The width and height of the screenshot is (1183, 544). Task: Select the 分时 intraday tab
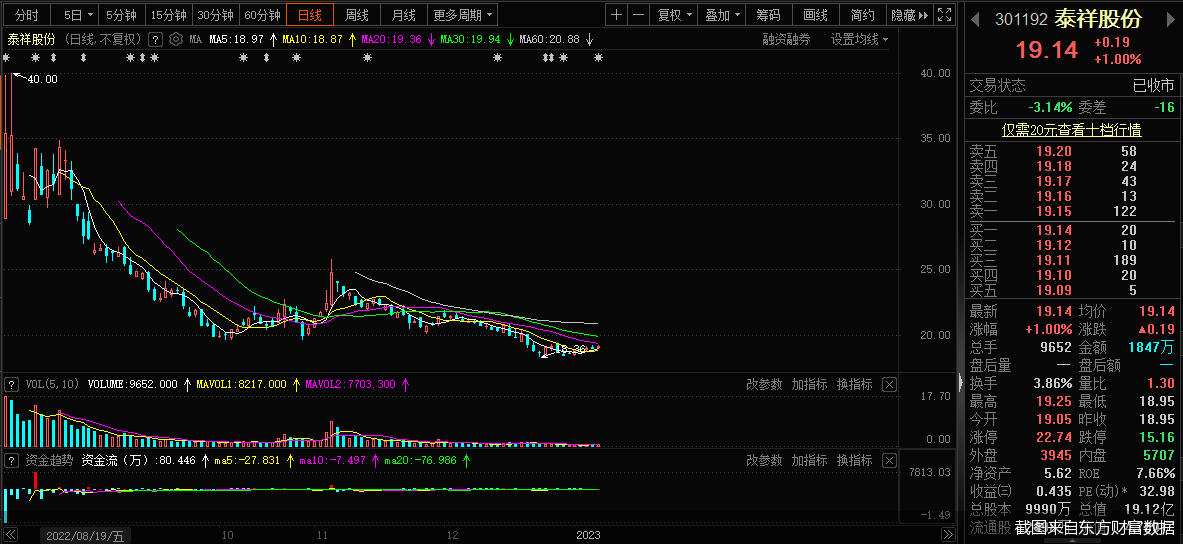[27, 15]
